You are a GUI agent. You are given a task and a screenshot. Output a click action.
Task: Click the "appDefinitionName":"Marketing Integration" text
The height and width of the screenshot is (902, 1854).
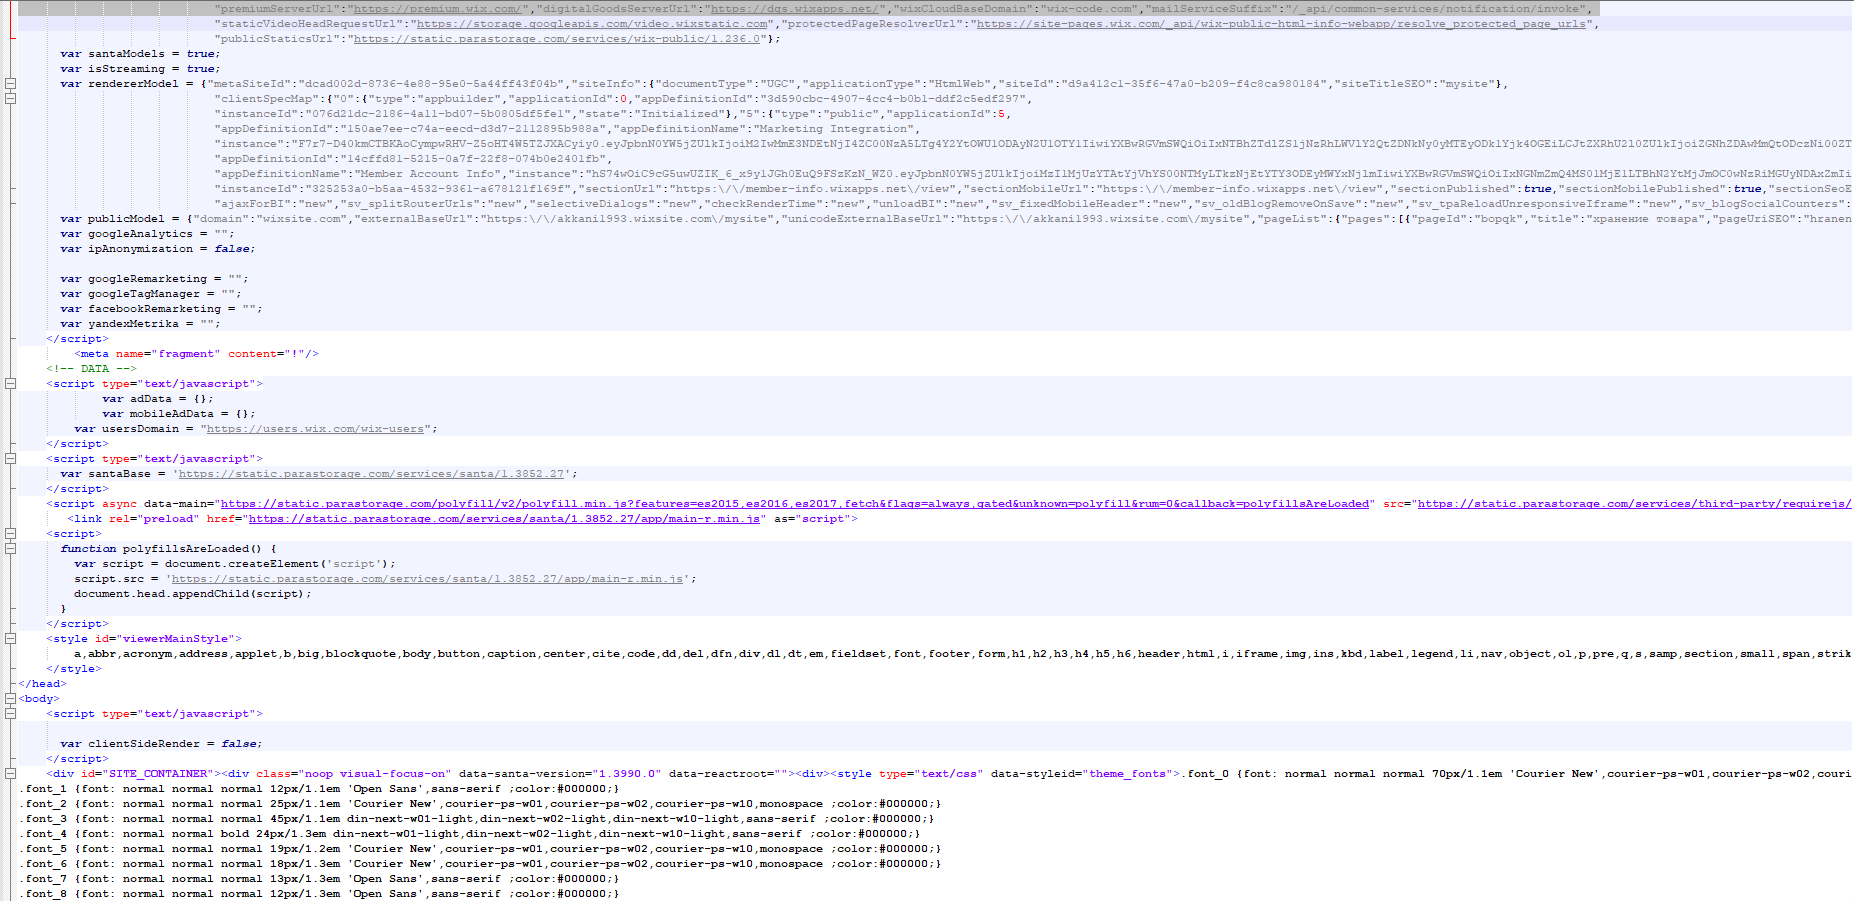pyautogui.click(x=762, y=129)
